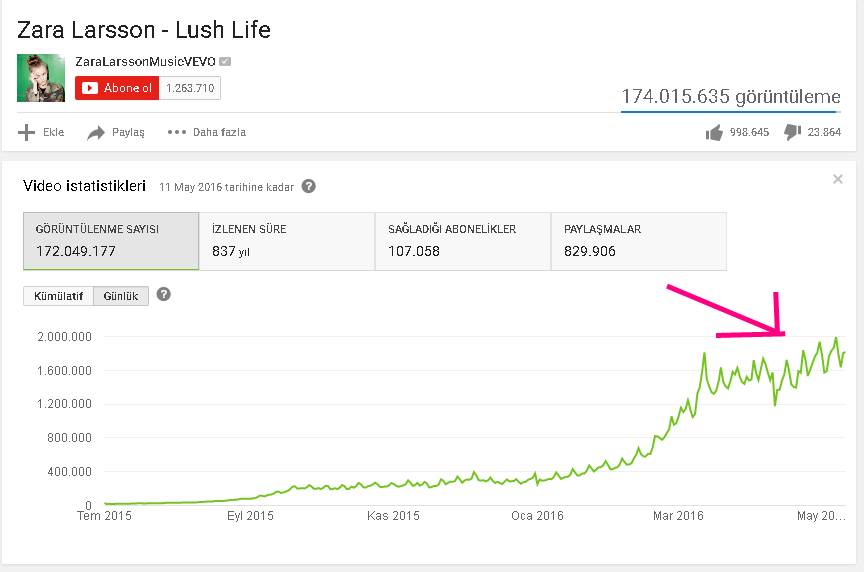This screenshot has width=864, height=572.
Task: Switch chart to Günlük view
Action: [x=121, y=296]
